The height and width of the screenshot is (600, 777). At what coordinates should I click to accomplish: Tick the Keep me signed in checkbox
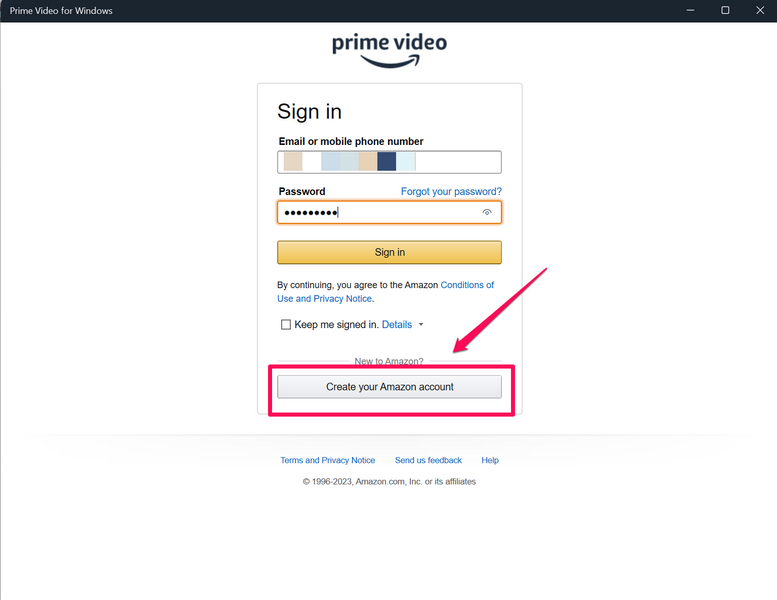click(x=286, y=325)
